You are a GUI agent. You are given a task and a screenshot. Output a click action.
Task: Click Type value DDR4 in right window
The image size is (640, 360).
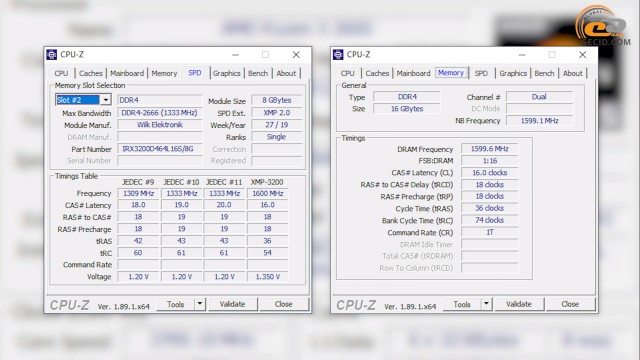(x=407, y=97)
